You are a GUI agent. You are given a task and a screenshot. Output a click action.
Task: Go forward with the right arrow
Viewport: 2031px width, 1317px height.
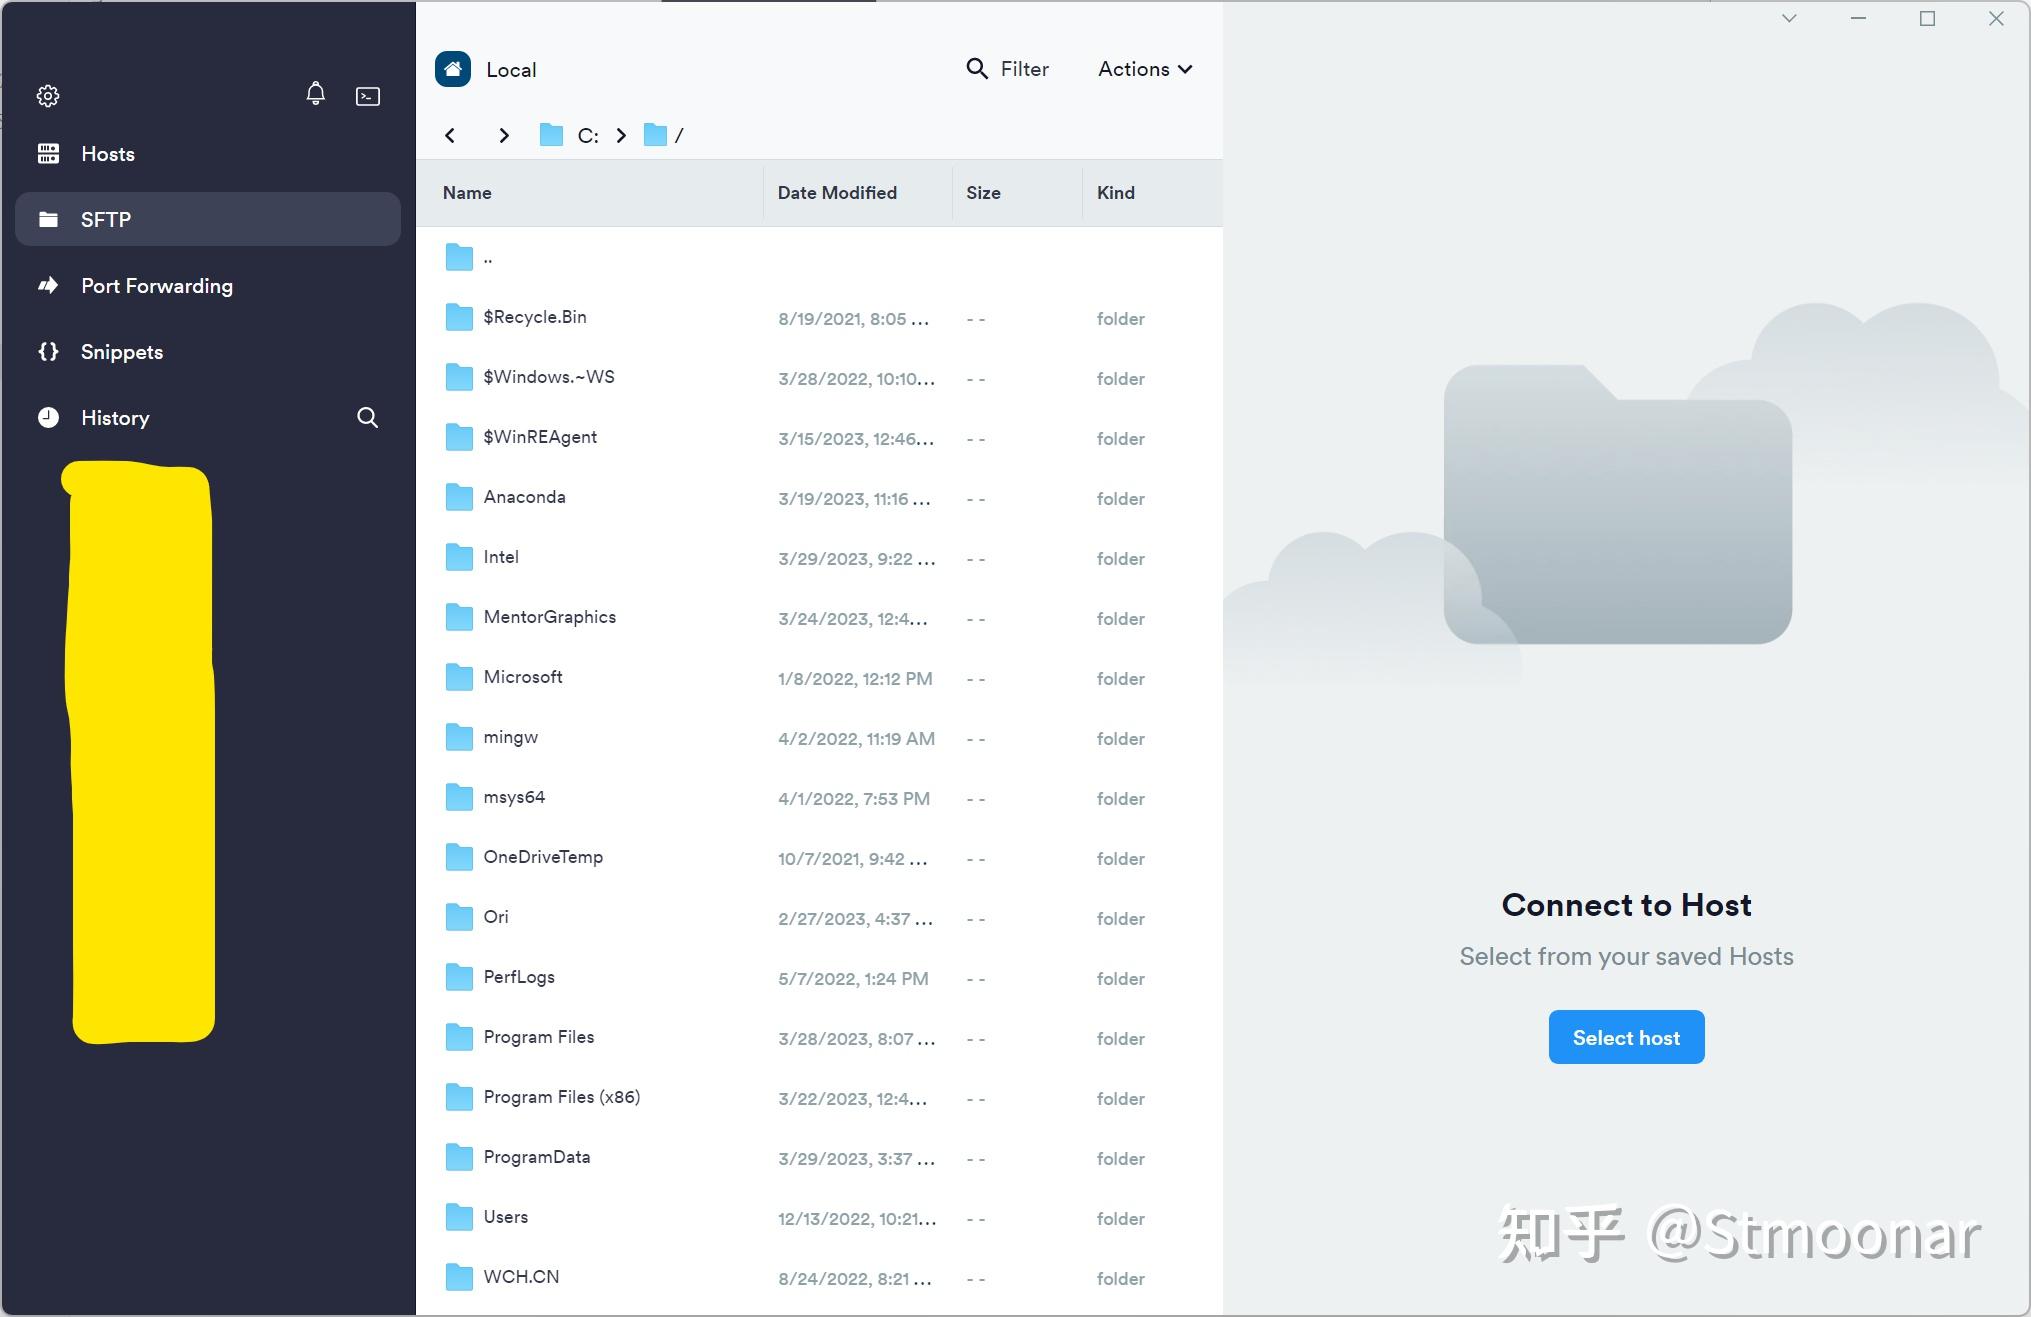tap(503, 136)
